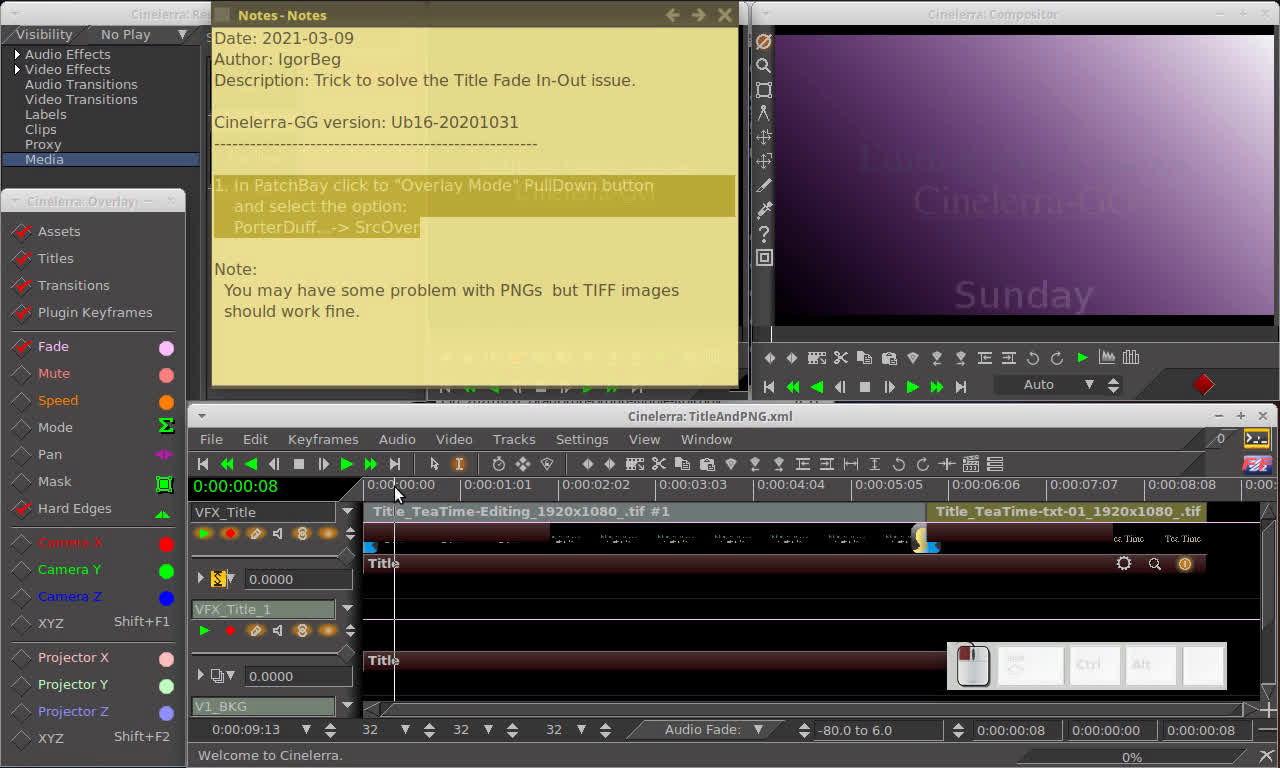Fast rewind in the Compositor transport
This screenshot has height=768, width=1280.
(x=793, y=386)
